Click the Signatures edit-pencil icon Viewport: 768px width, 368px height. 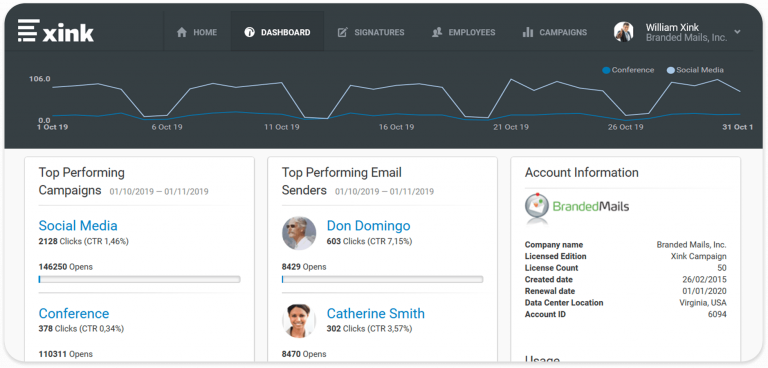click(343, 32)
